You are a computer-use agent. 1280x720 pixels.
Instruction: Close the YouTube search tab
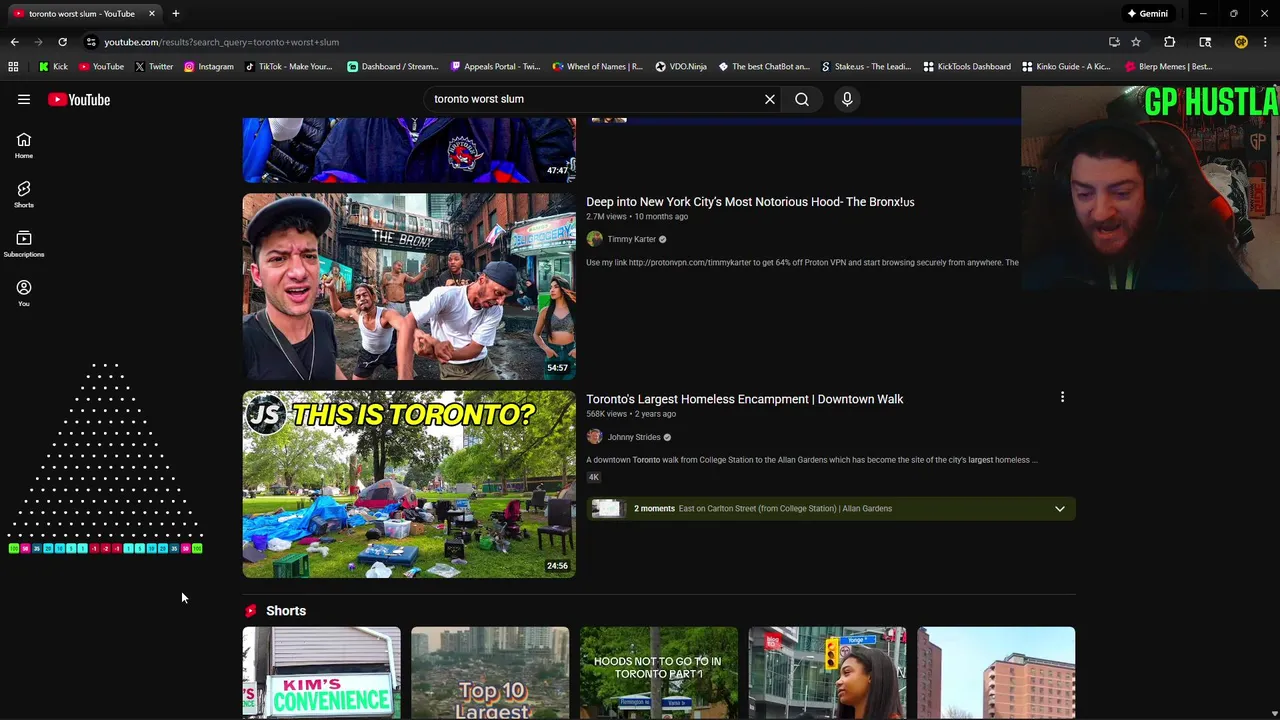152,14
